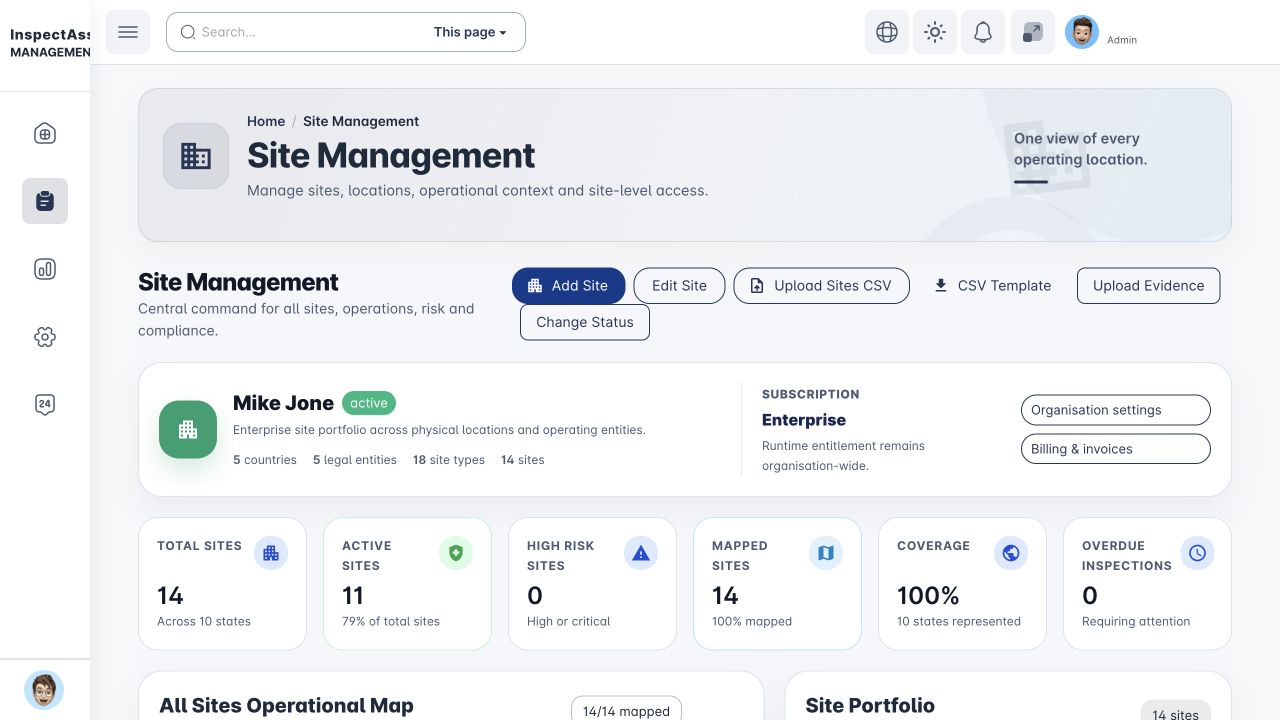1280x720 pixels.
Task: Open Organisation settings
Action: point(1115,410)
